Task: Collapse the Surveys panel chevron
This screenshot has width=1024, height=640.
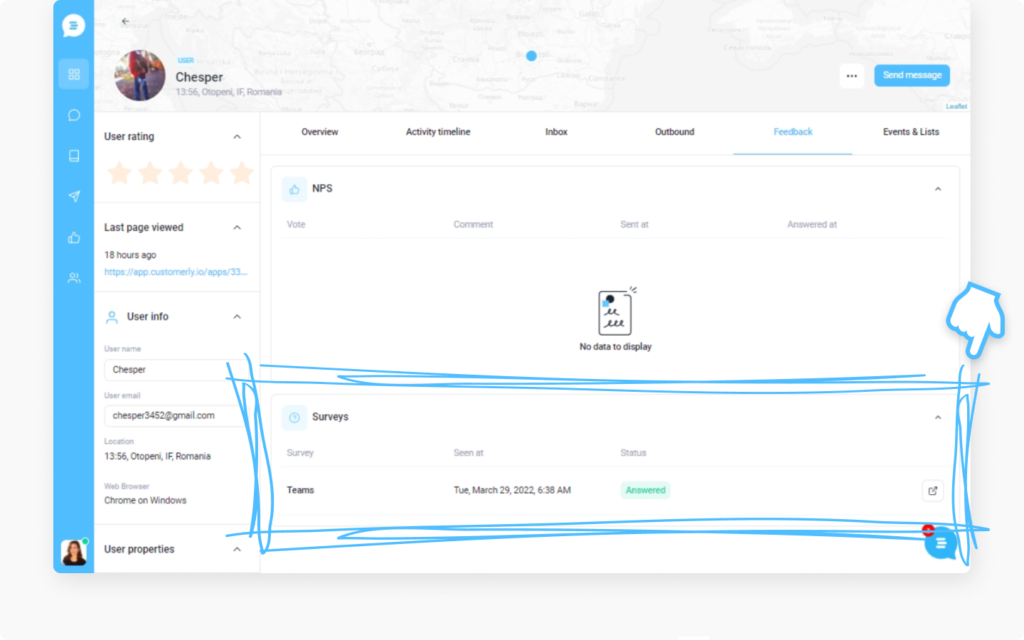Action: 938,417
